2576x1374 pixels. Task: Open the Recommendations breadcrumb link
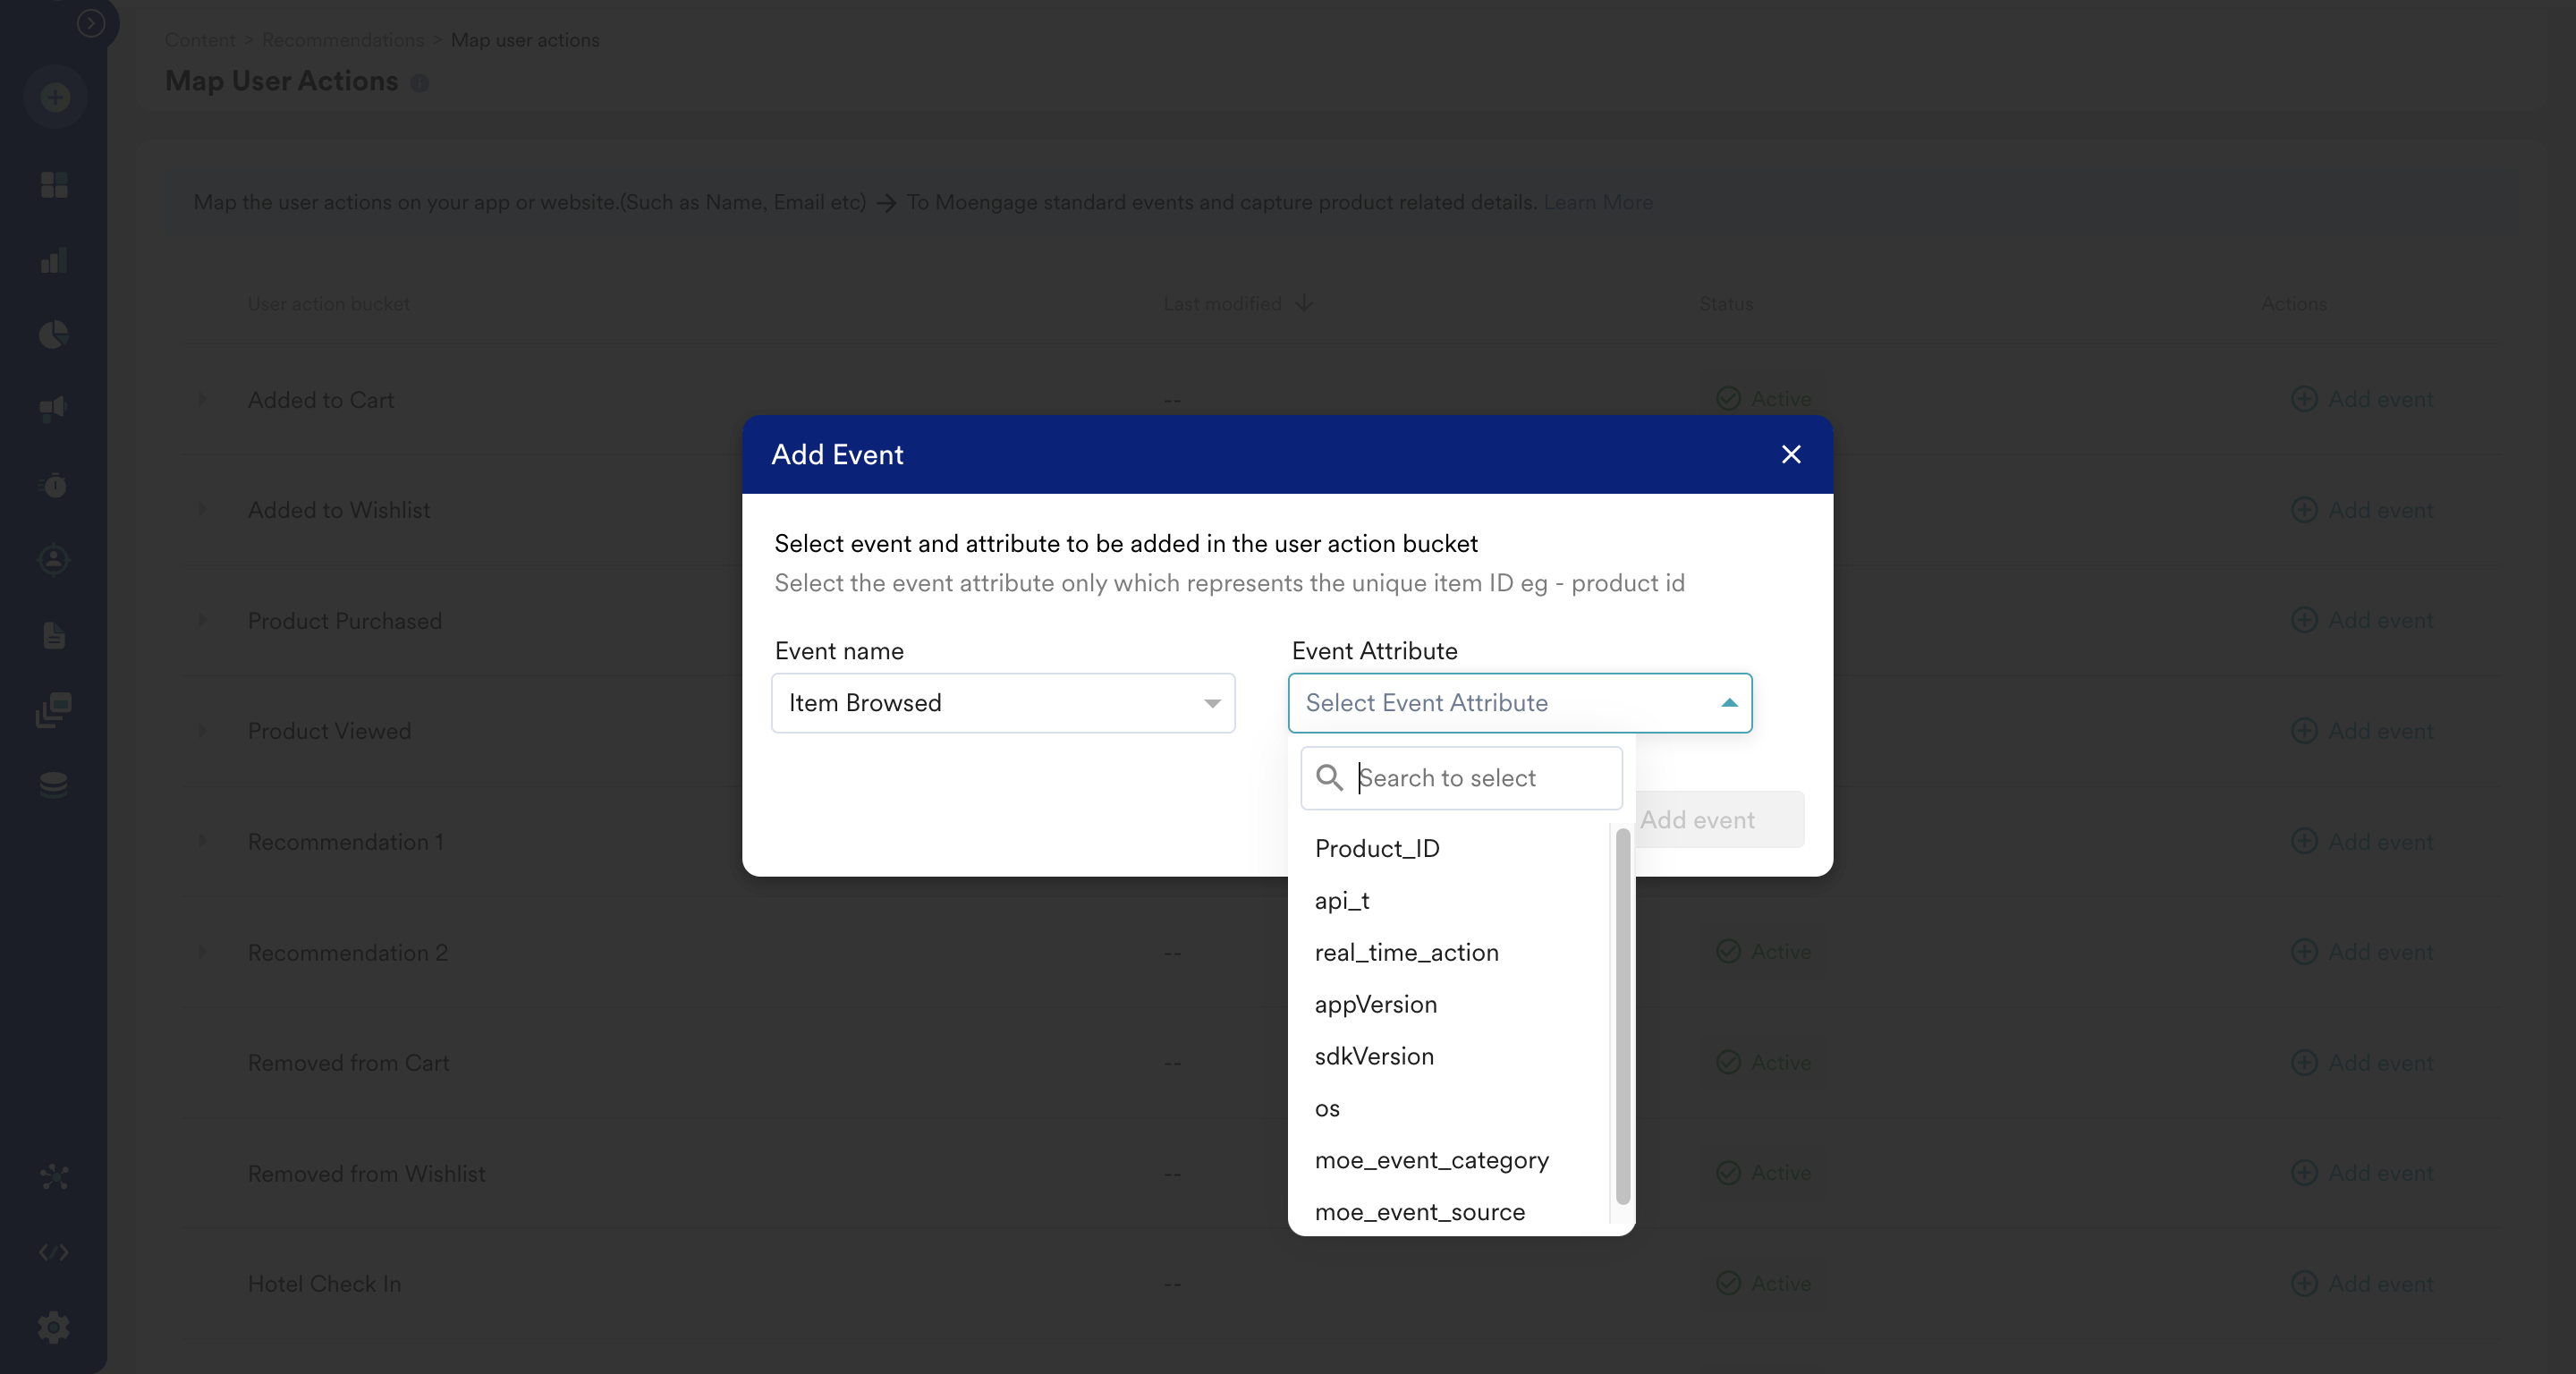coord(342,39)
